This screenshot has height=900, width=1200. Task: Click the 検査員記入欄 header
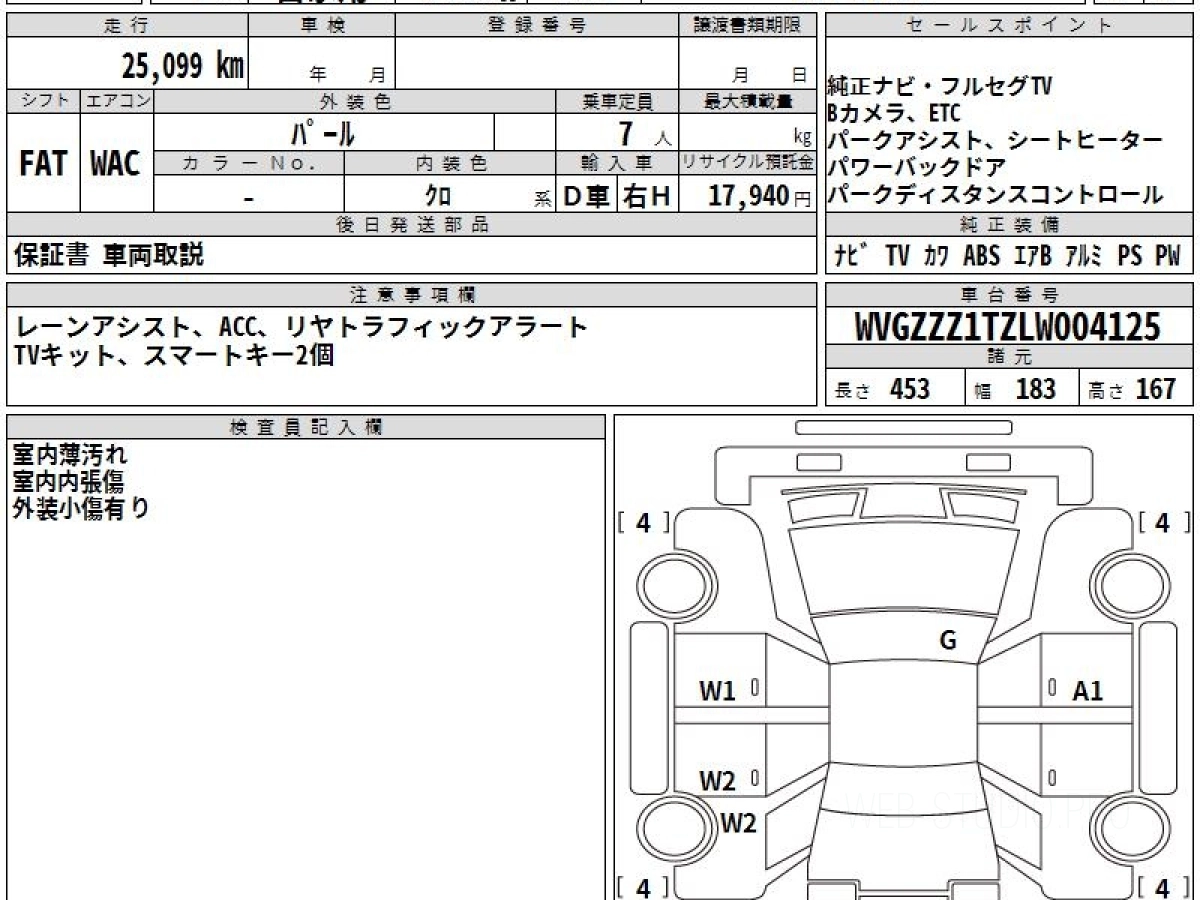[306, 427]
